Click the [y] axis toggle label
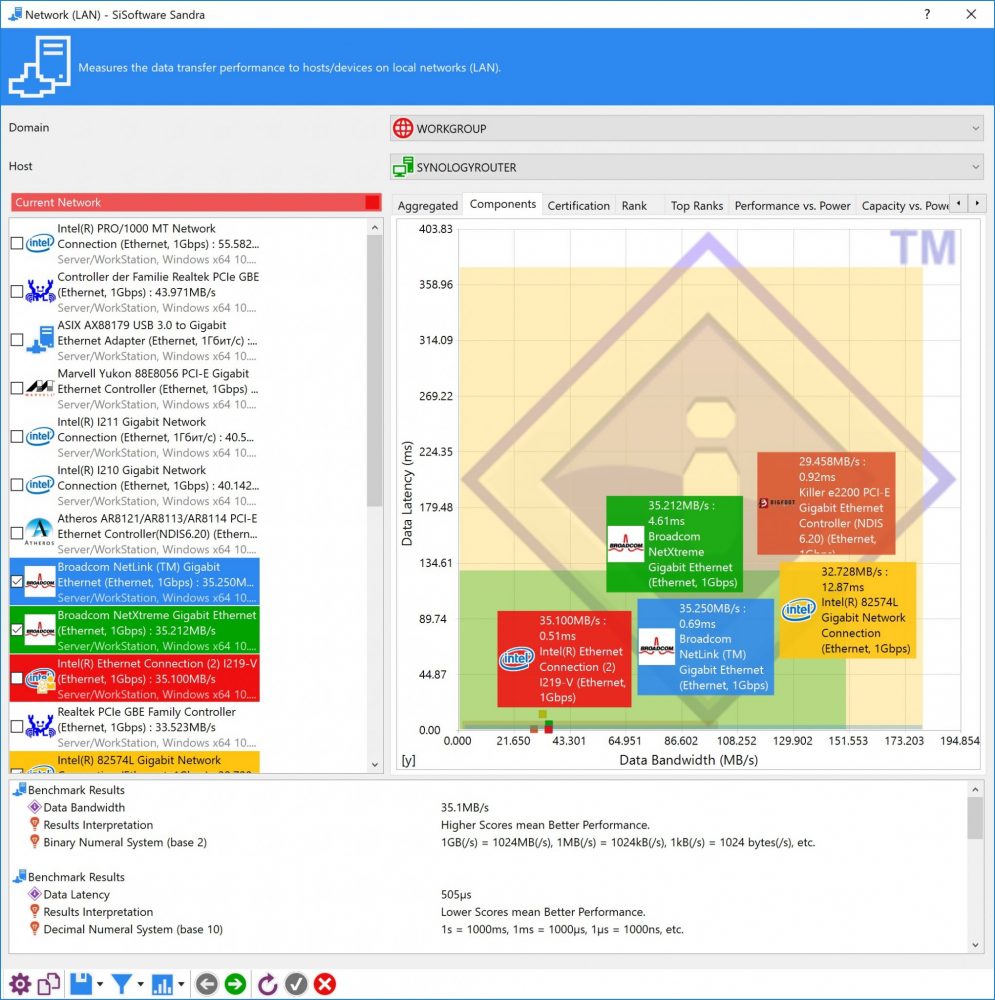Screen dimensions: 995x1000 pyautogui.click(x=408, y=760)
